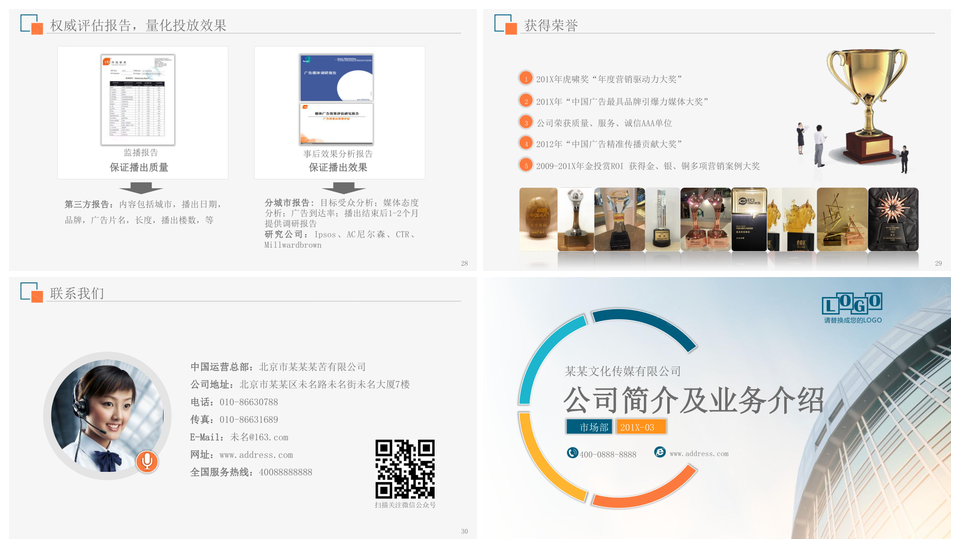
Task: Click the text 公司荣获质量、服务、诚信AAA单位
Action: 604,122
